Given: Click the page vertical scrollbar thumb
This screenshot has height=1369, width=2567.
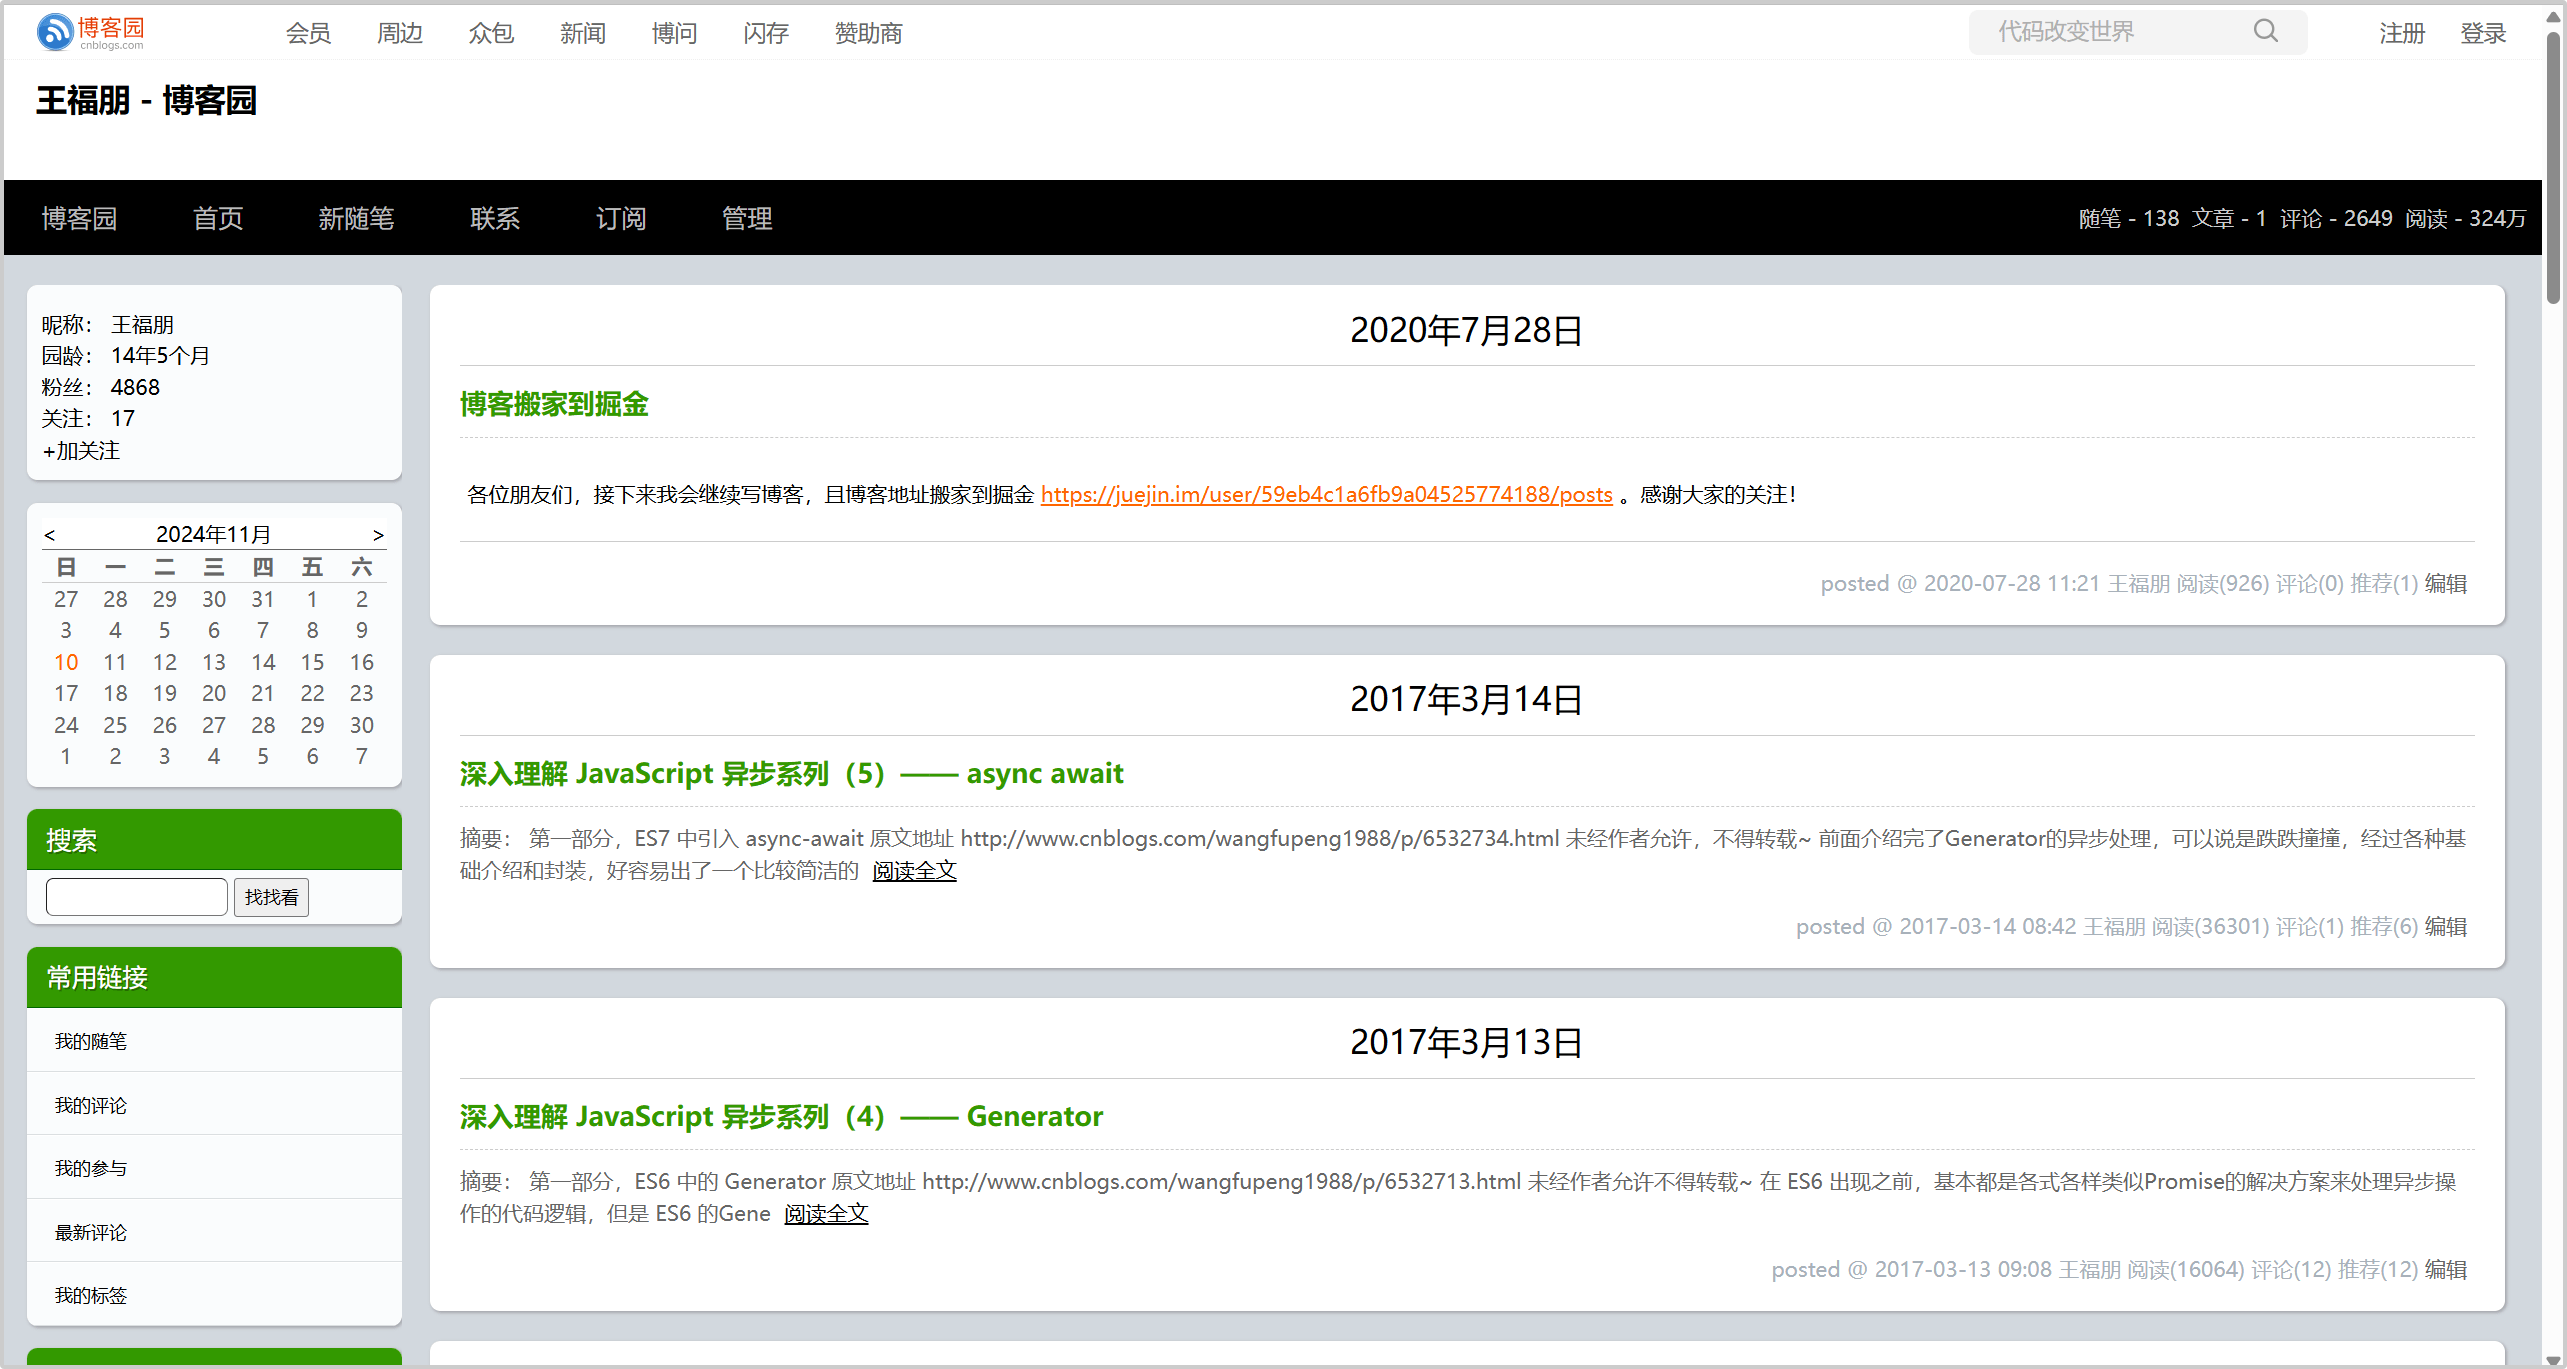Looking at the screenshot, I should (2553, 167).
